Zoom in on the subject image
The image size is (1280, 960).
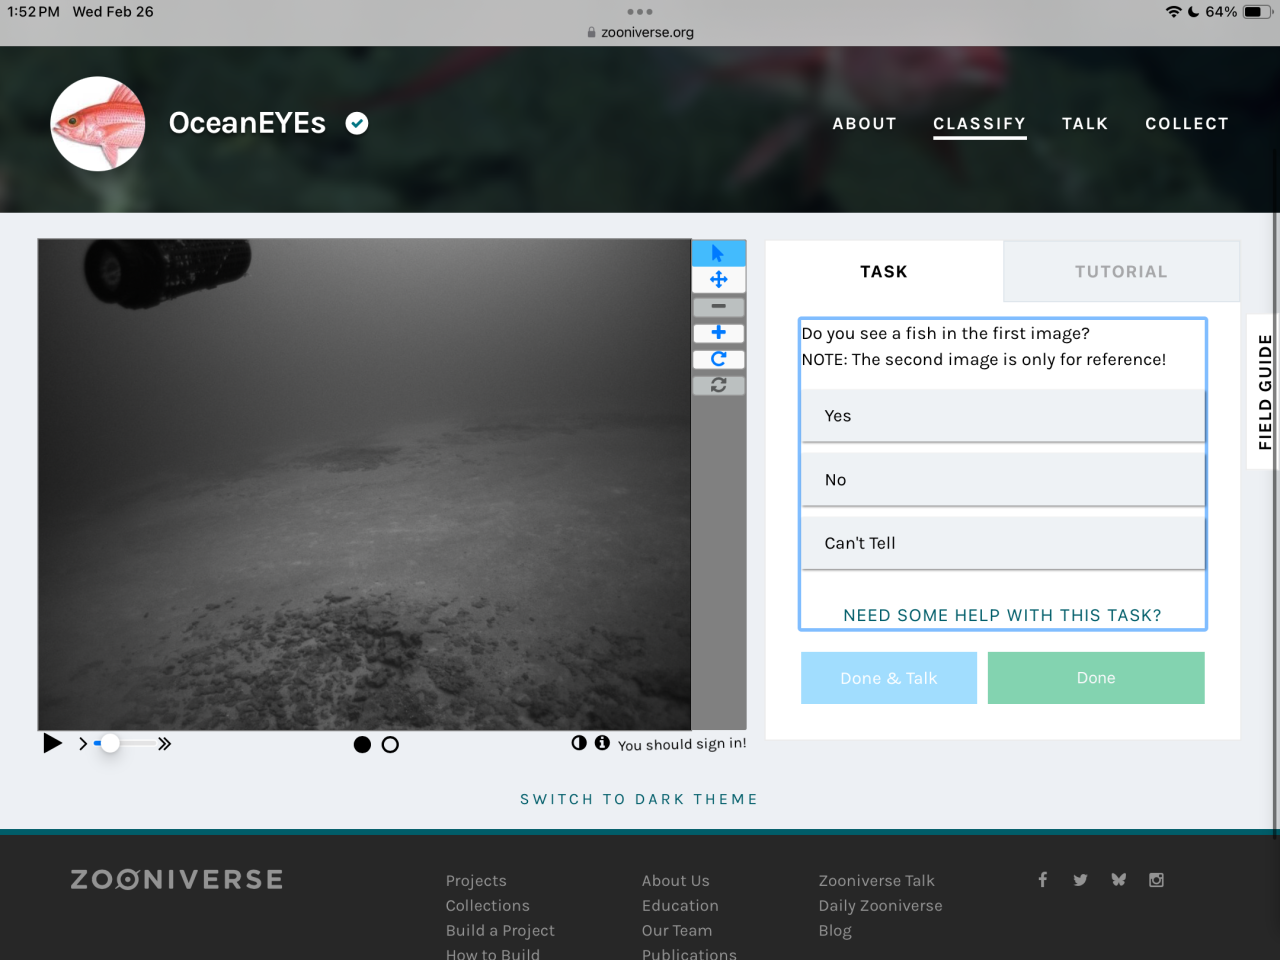pyautogui.click(x=718, y=332)
